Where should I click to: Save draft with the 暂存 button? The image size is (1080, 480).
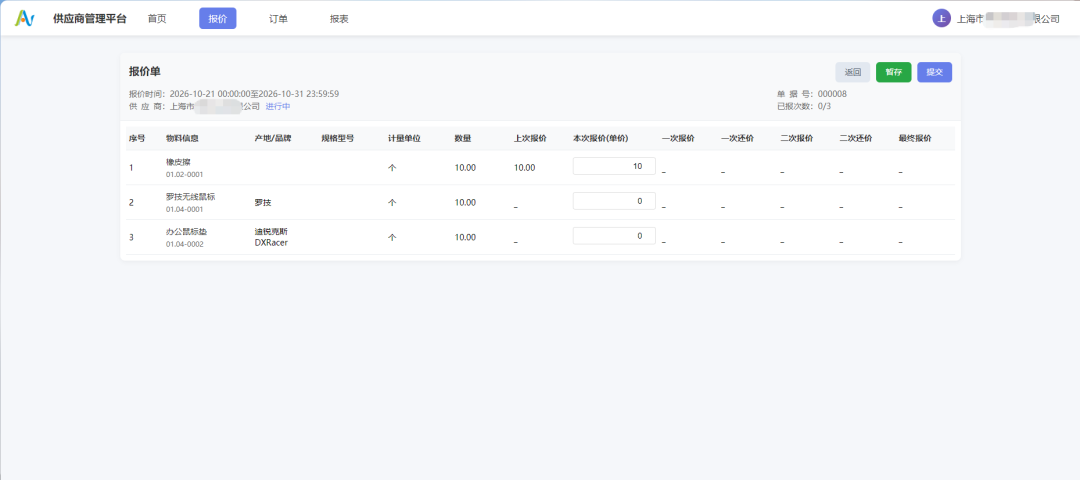pos(893,72)
